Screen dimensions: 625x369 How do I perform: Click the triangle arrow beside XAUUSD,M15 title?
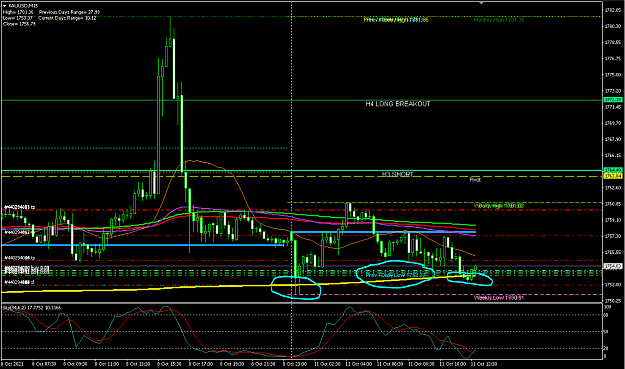coord(4,6)
